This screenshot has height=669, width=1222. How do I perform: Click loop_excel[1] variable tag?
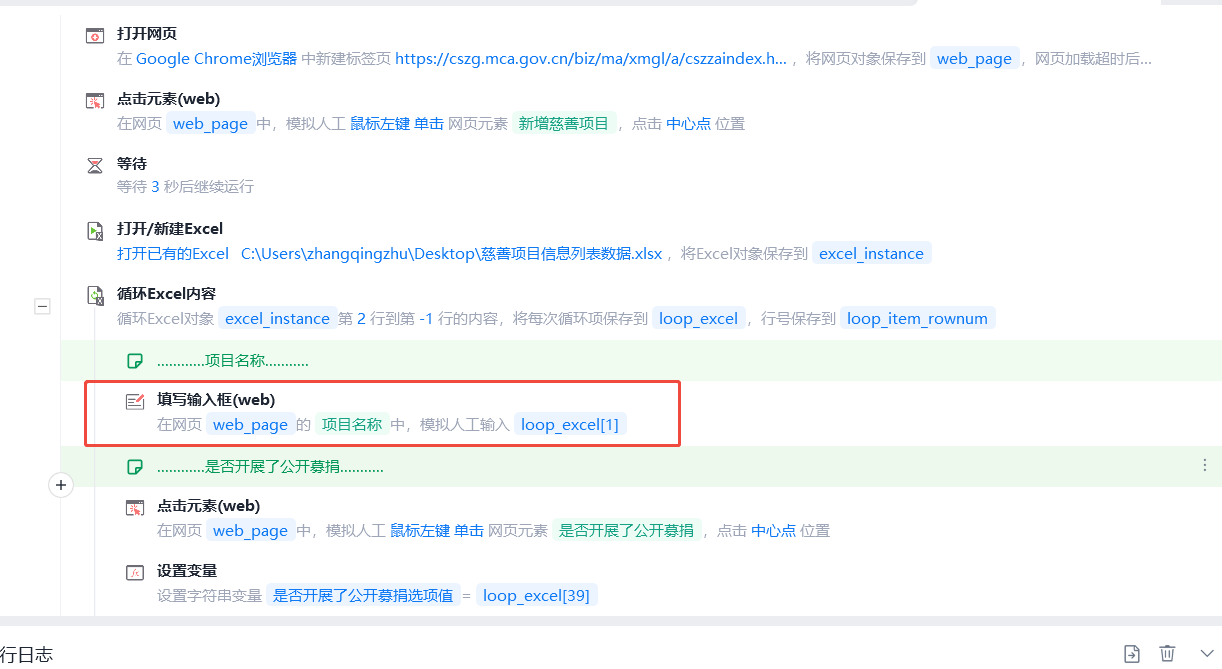click(570, 424)
